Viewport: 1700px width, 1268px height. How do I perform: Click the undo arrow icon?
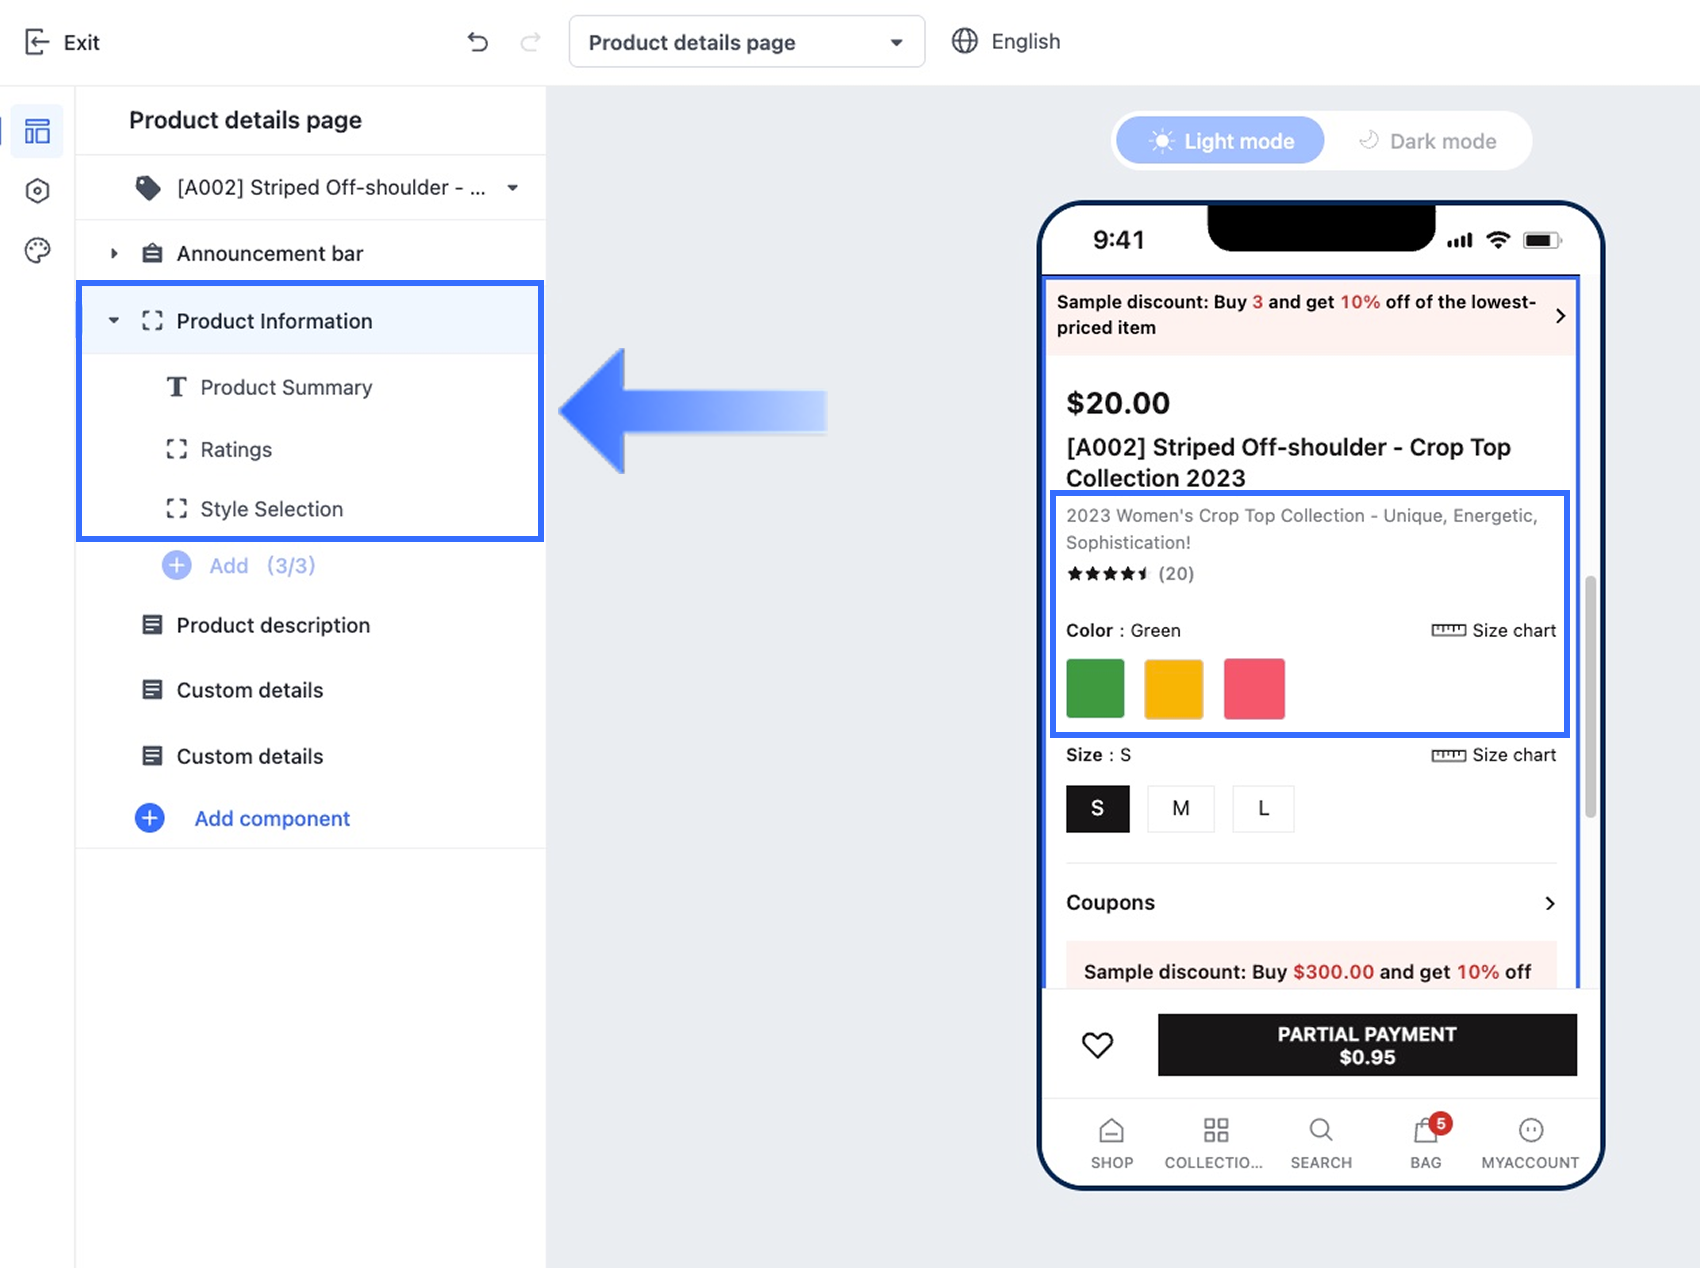[x=478, y=42]
